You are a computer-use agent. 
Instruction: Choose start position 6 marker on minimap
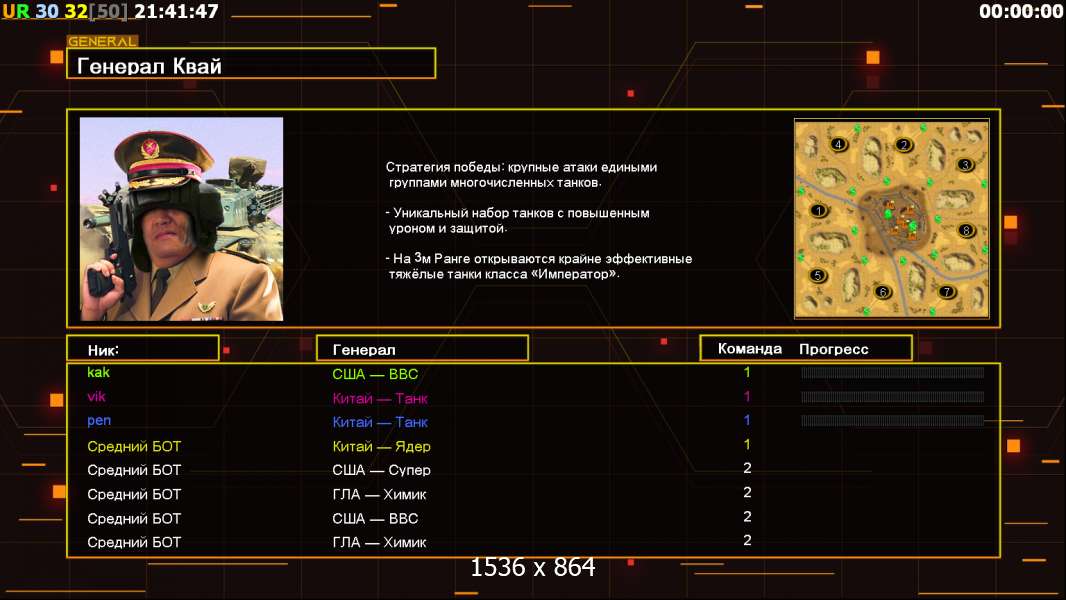click(x=882, y=292)
